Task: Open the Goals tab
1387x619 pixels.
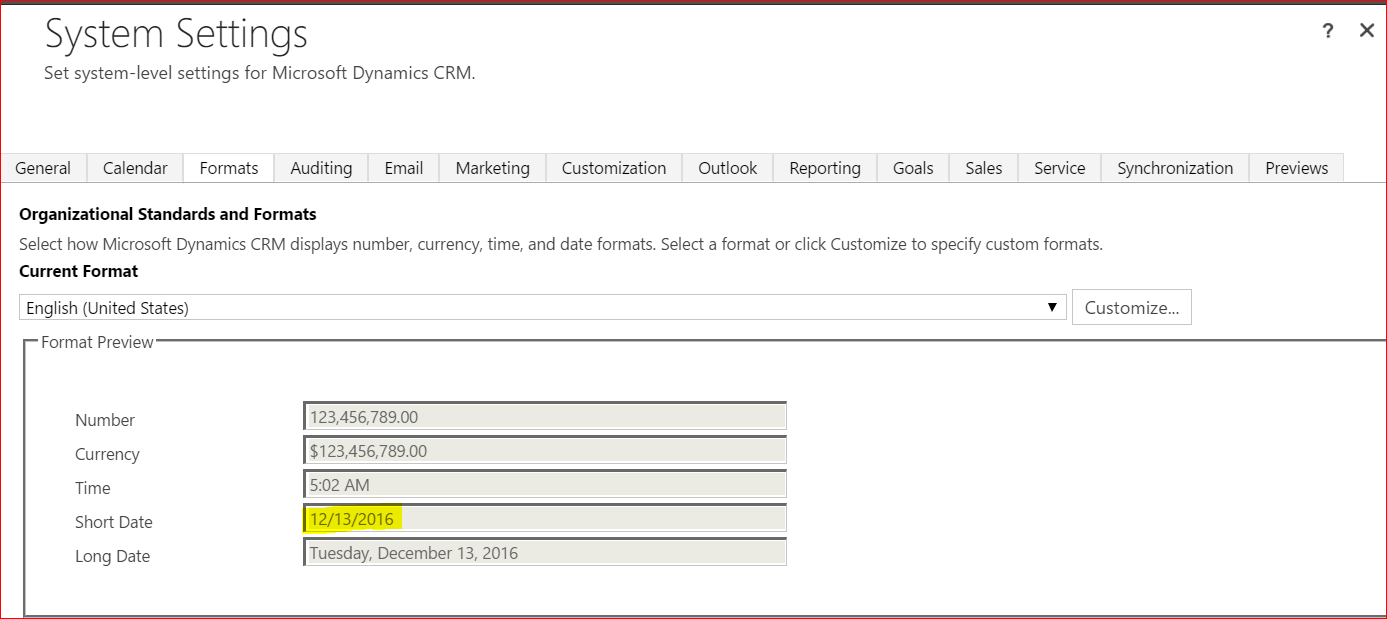Action: (x=912, y=168)
